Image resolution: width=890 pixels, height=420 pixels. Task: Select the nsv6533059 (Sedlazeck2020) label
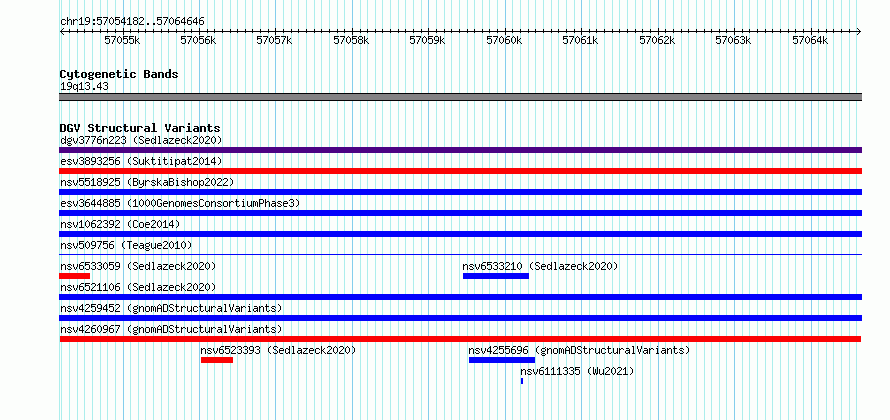(x=138, y=266)
